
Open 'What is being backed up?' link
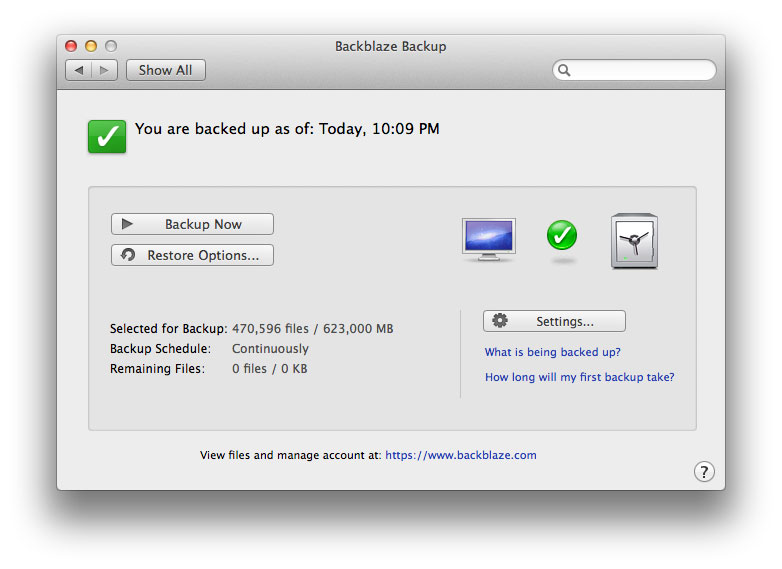(x=553, y=352)
